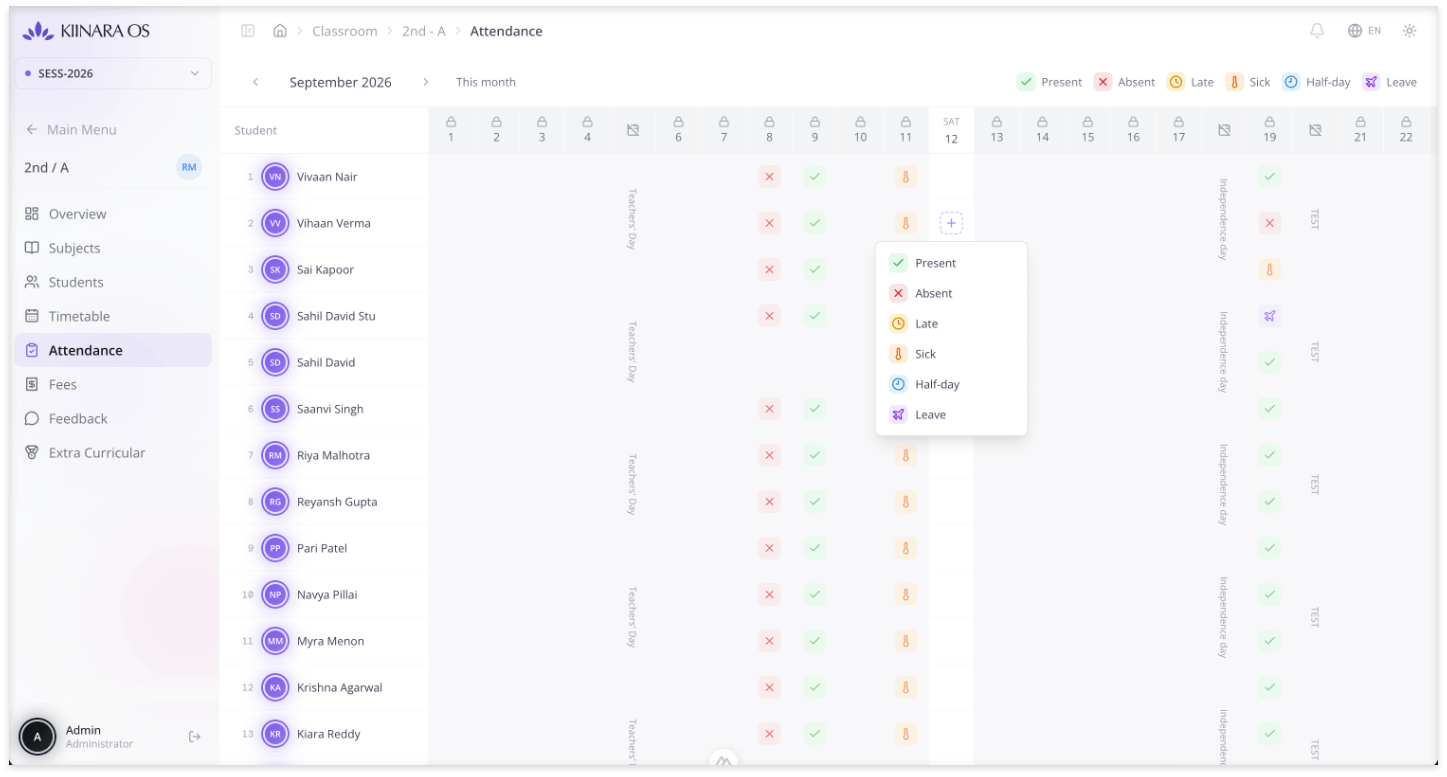Click the 2nd - A breadcrumb

point(424,31)
